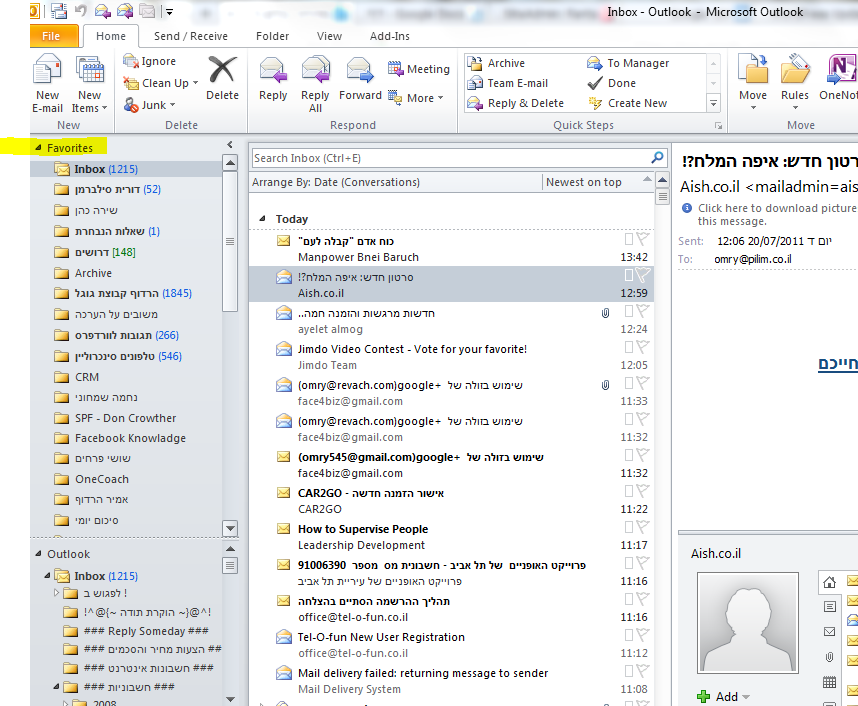Open the New Items icon menu
This screenshot has height=706, width=858.
(x=90, y=71)
